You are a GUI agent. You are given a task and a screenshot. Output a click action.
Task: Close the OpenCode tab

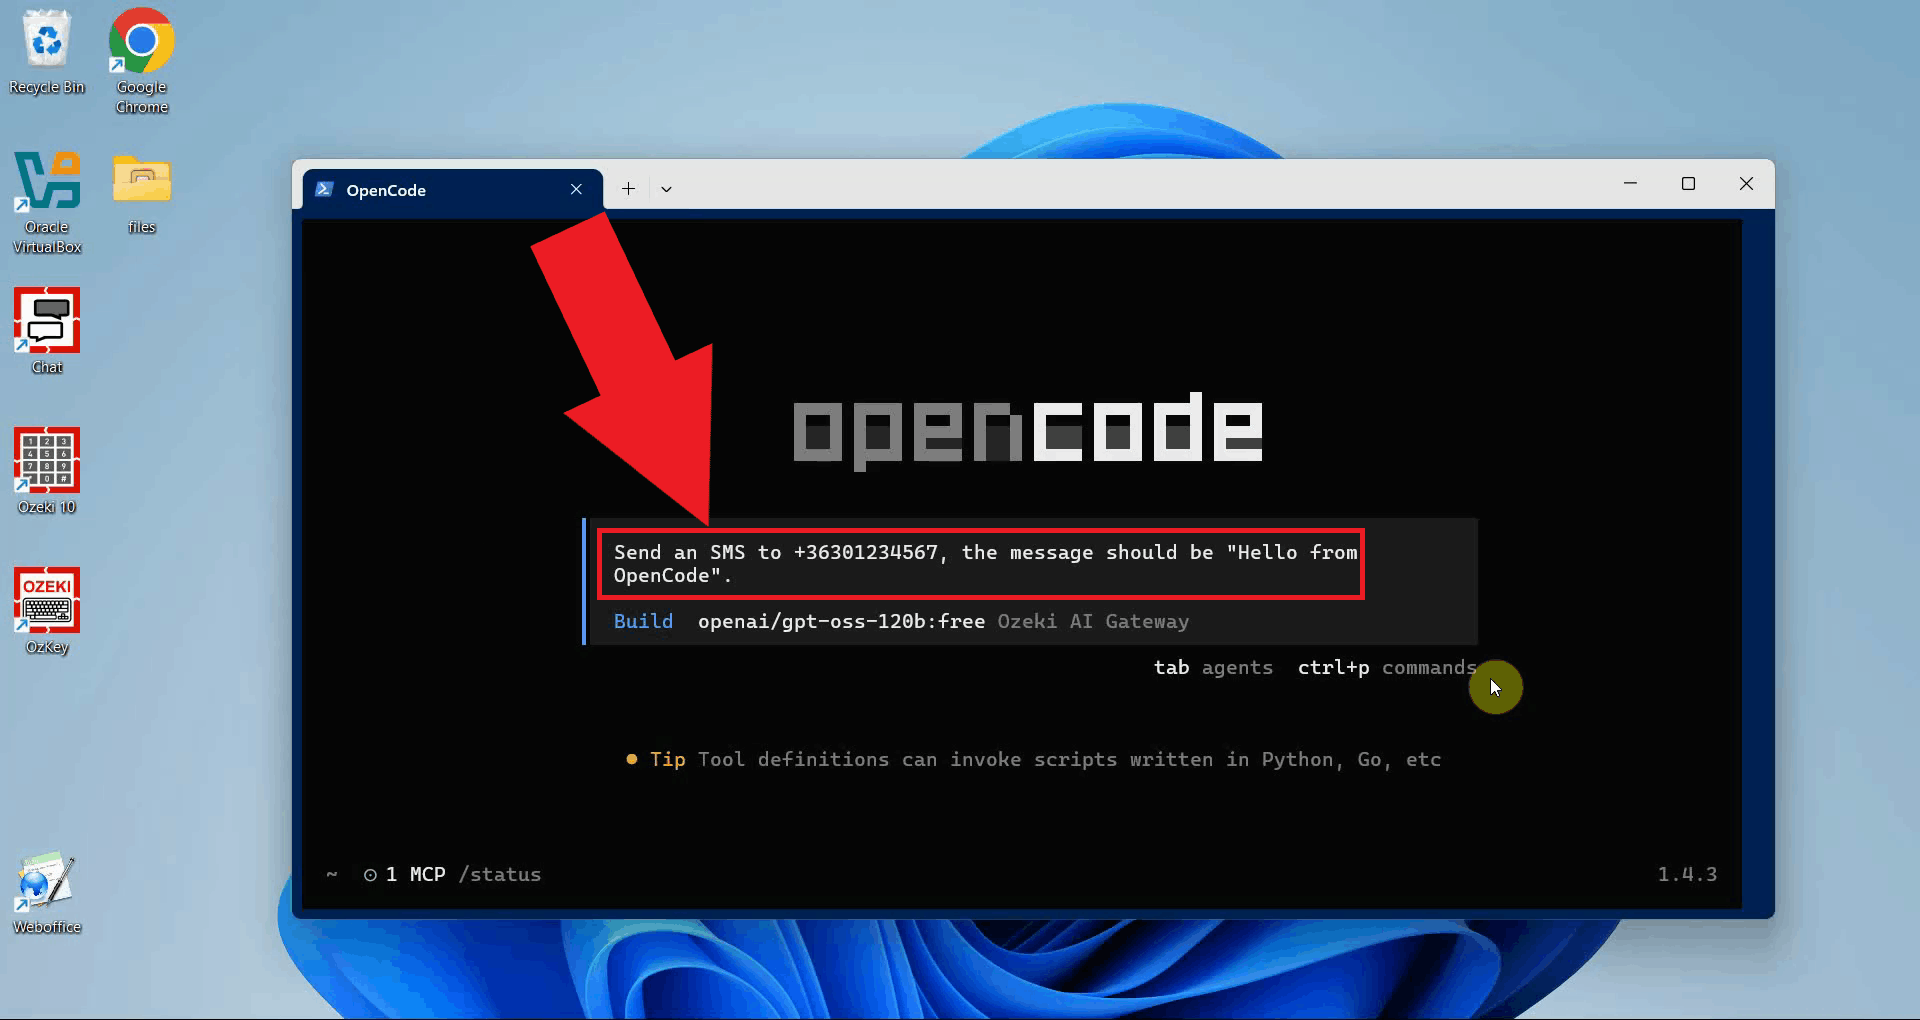tap(576, 189)
